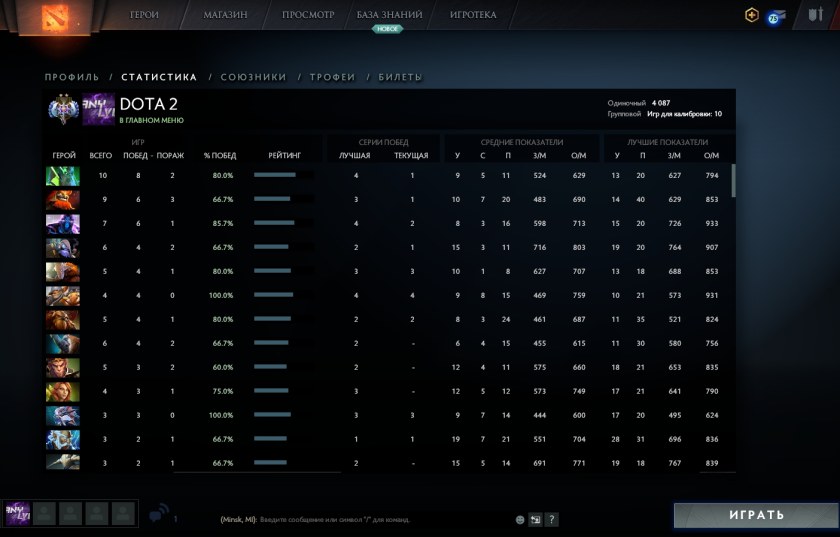Sort table by the ГЕРОЙ column header

click(x=64, y=155)
